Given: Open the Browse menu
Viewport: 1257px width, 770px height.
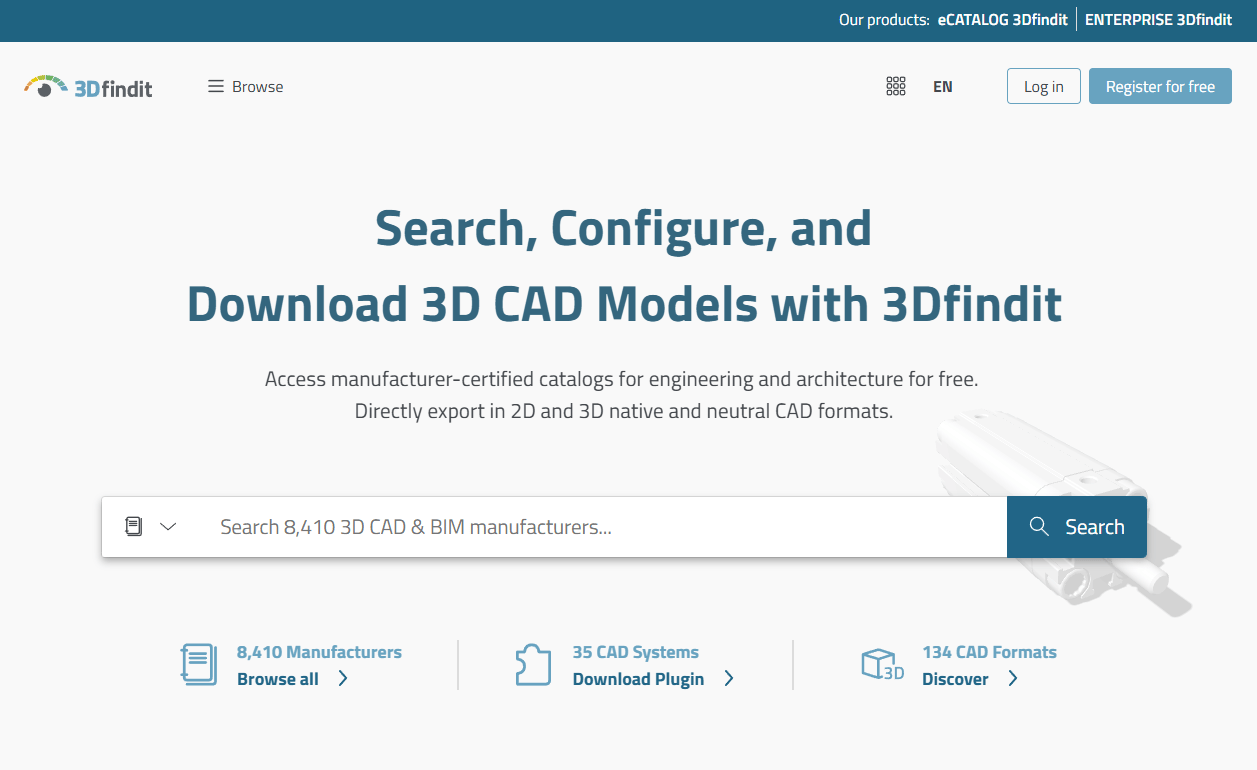Looking at the screenshot, I should [x=245, y=87].
